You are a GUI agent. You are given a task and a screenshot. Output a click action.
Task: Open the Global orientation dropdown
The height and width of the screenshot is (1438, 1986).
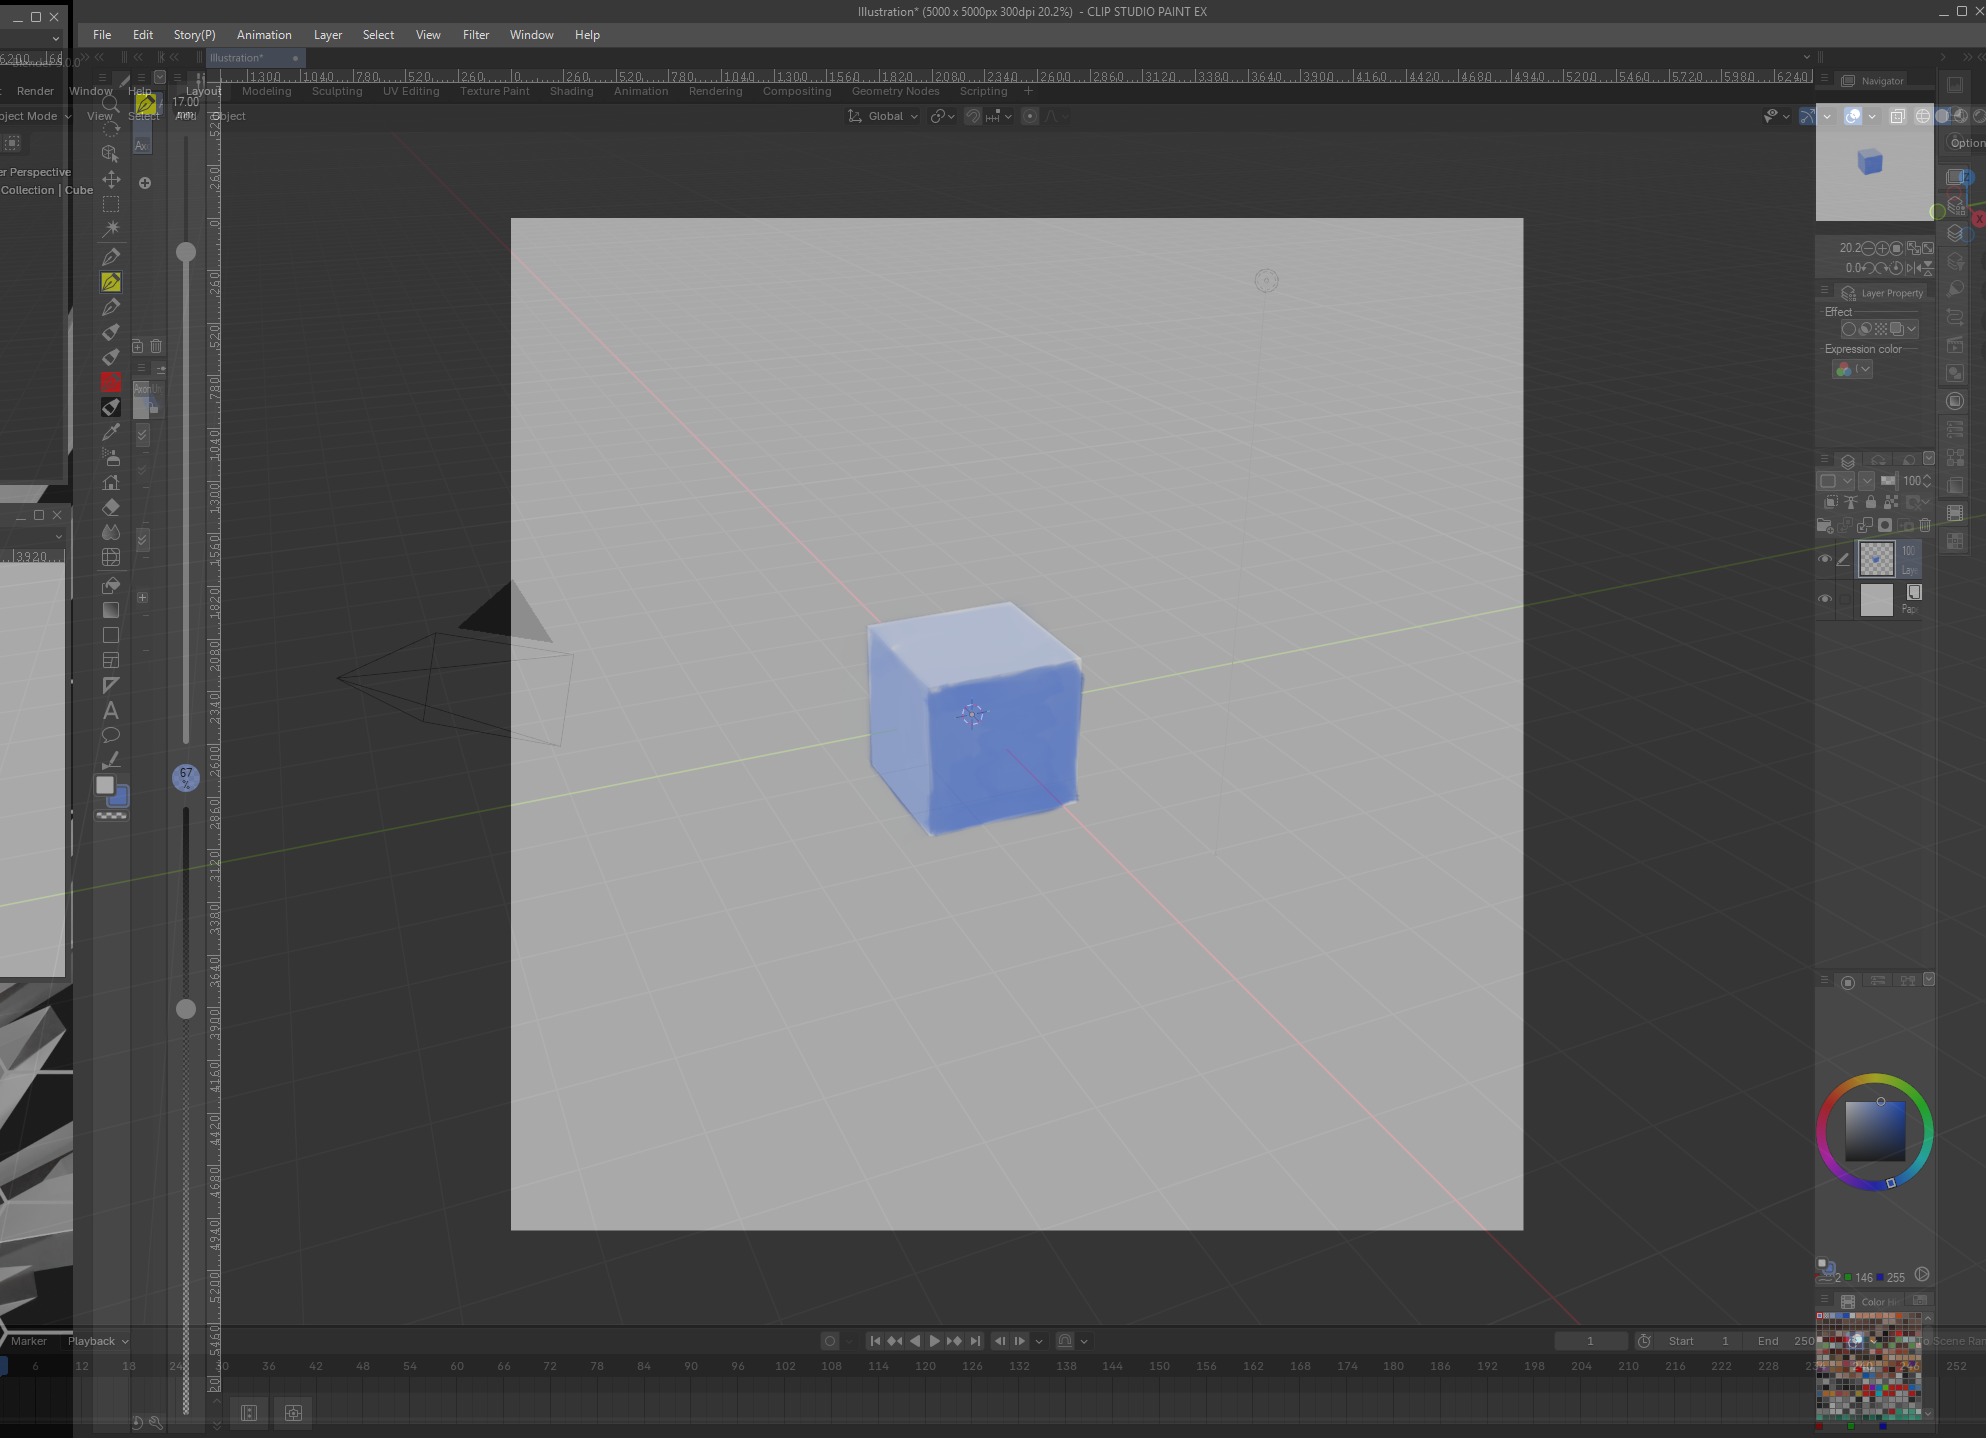pyautogui.click(x=884, y=117)
